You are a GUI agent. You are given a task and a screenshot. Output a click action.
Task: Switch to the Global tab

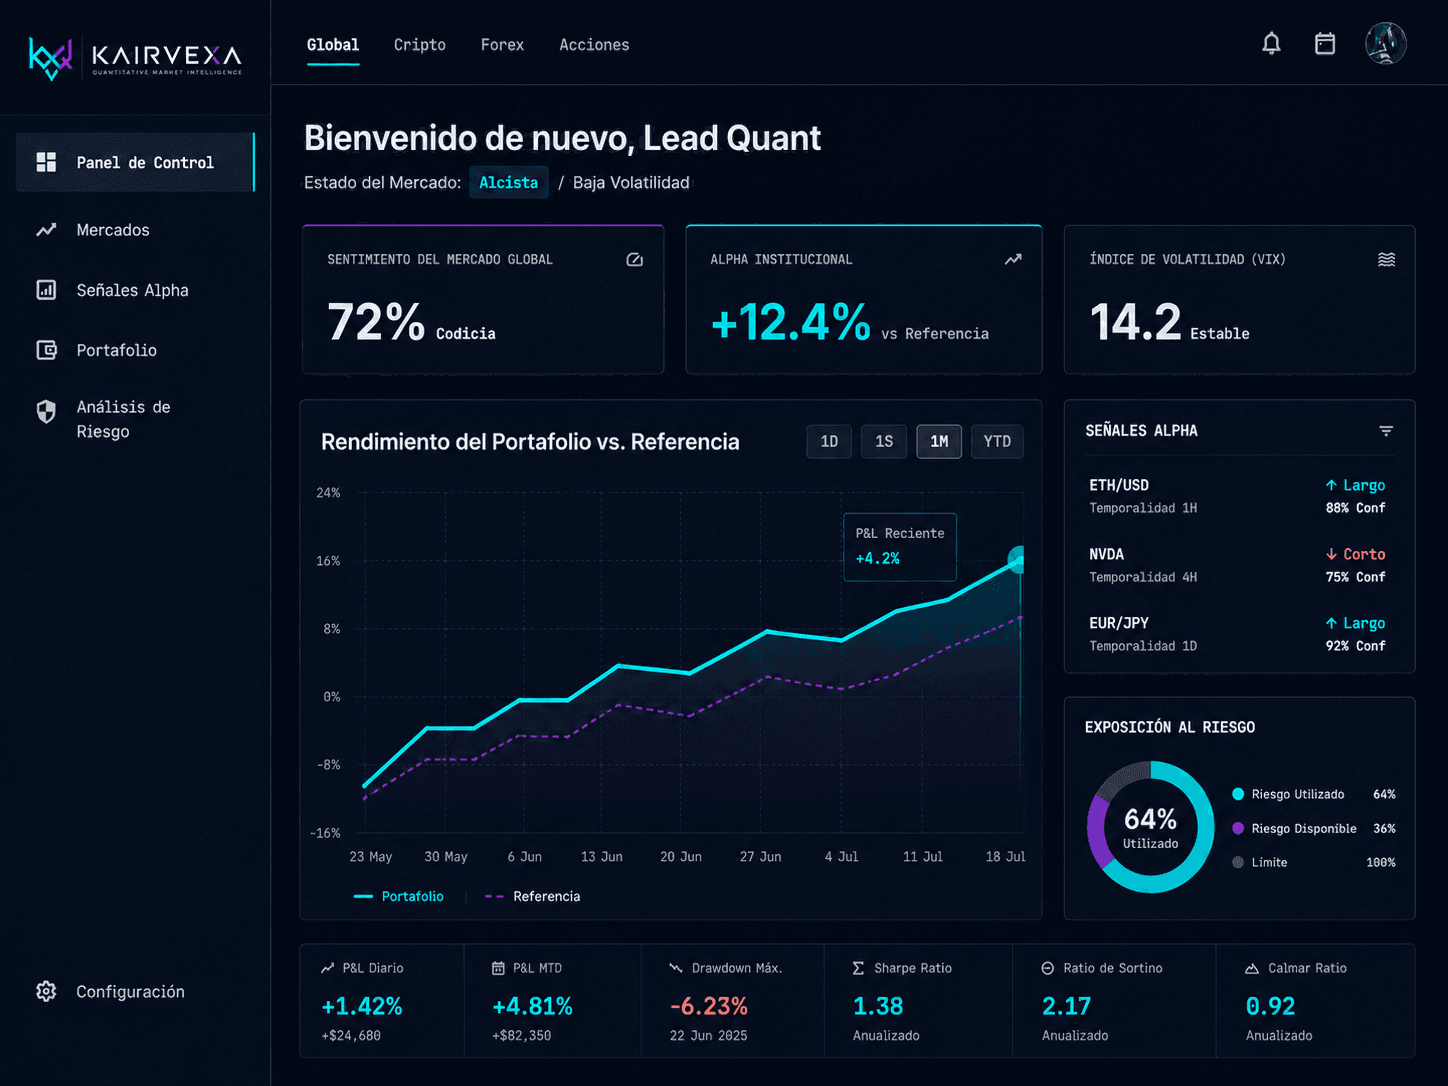[333, 45]
